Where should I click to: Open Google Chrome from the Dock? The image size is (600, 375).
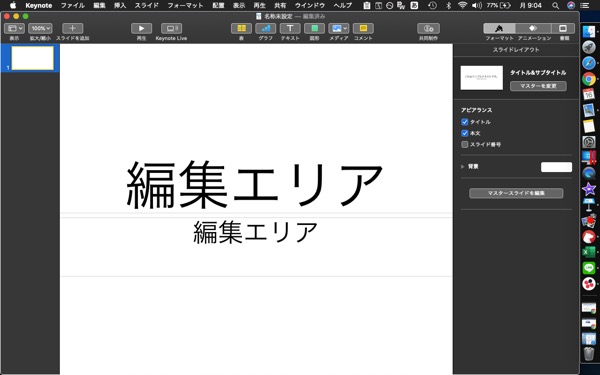tap(589, 79)
